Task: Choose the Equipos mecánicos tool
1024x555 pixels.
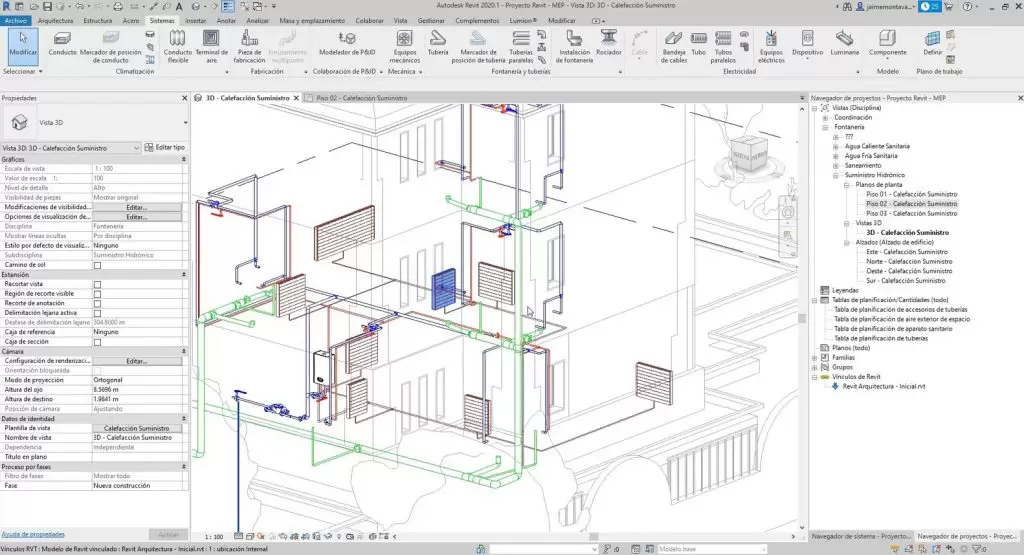Action: pyautogui.click(x=405, y=44)
